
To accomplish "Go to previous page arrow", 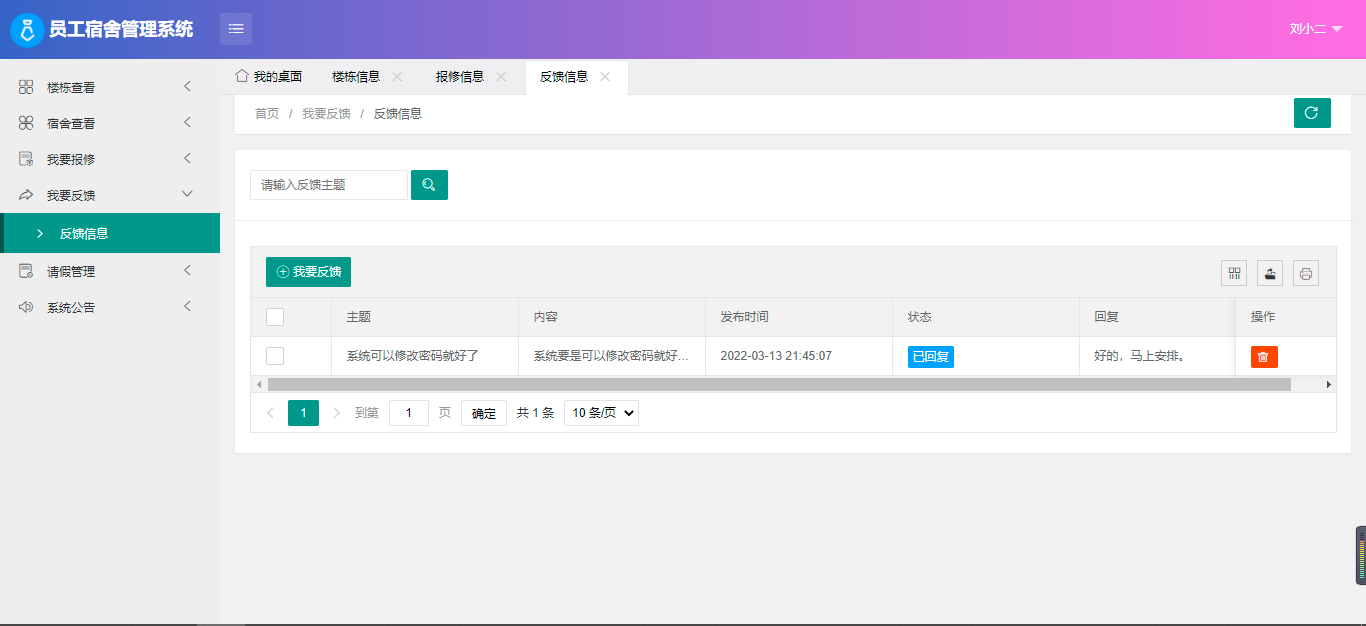I will coord(270,413).
